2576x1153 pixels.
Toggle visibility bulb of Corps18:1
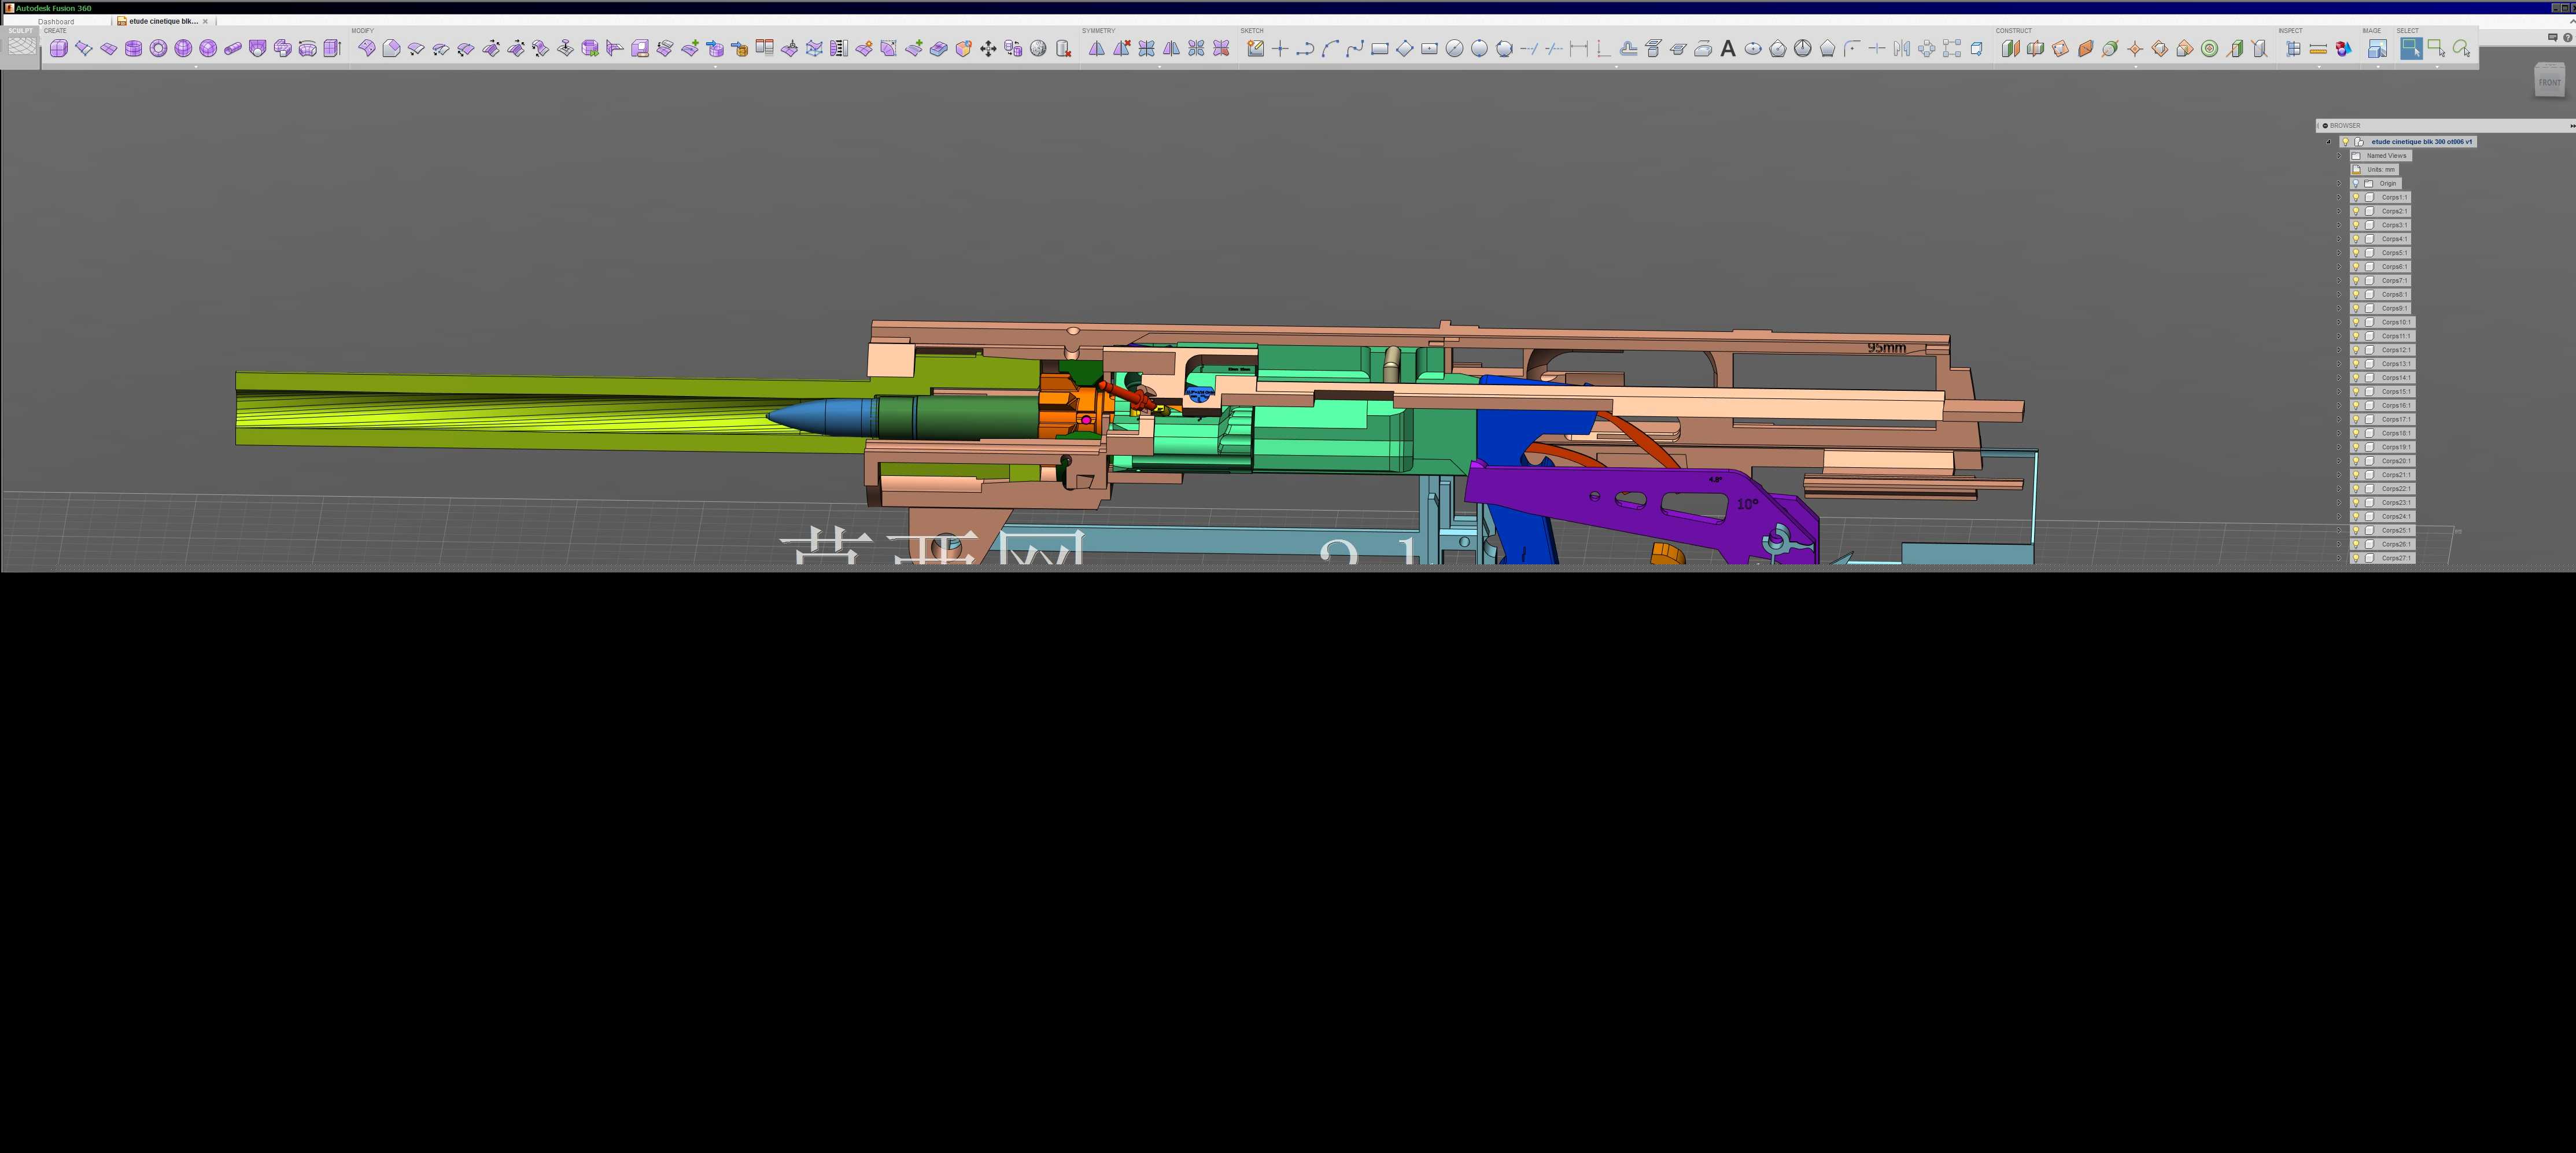click(2356, 433)
